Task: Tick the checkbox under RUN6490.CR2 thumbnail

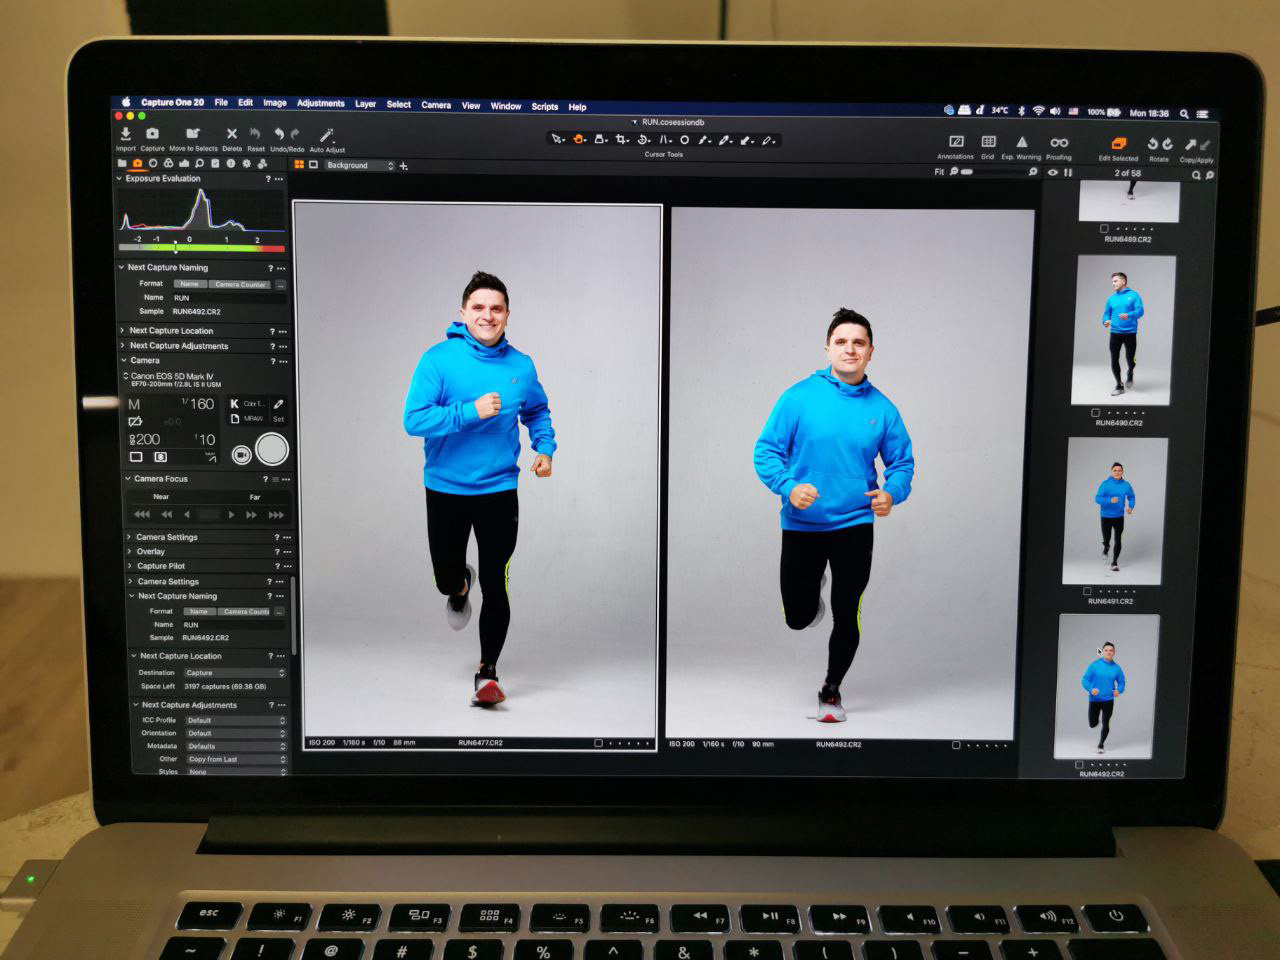Action: pyautogui.click(x=1095, y=412)
